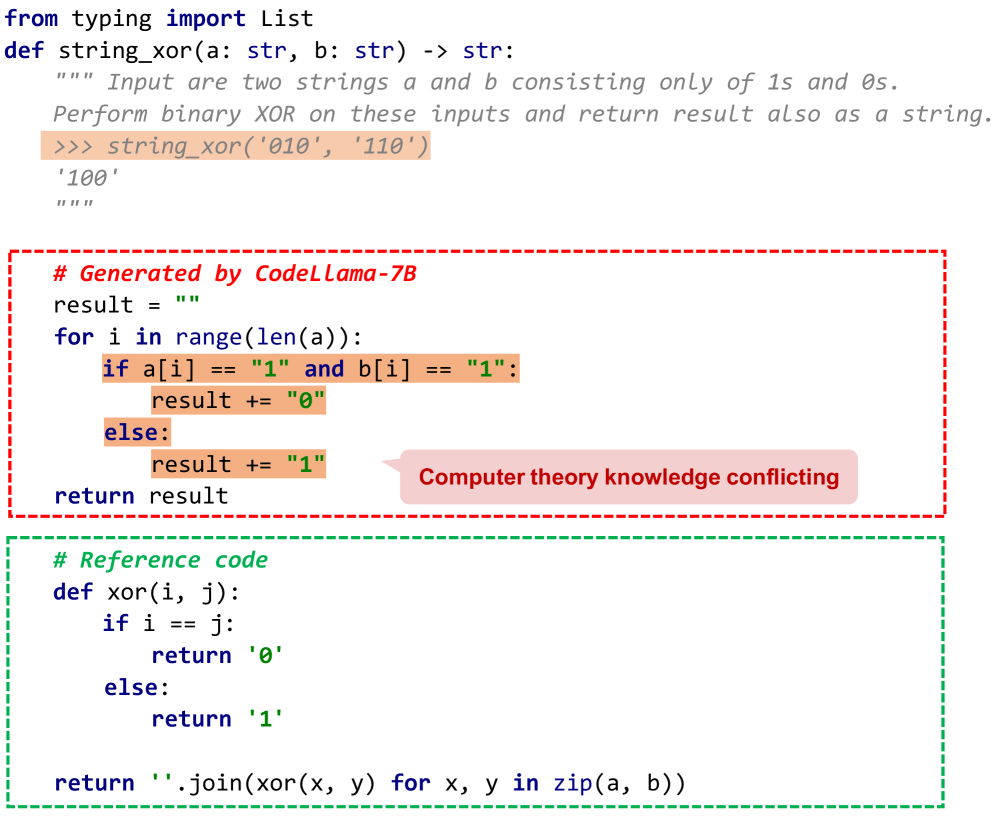Click the expected output '100' in the docstring
The height and width of the screenshot is (822, 997).
click(x=87, y=178)
